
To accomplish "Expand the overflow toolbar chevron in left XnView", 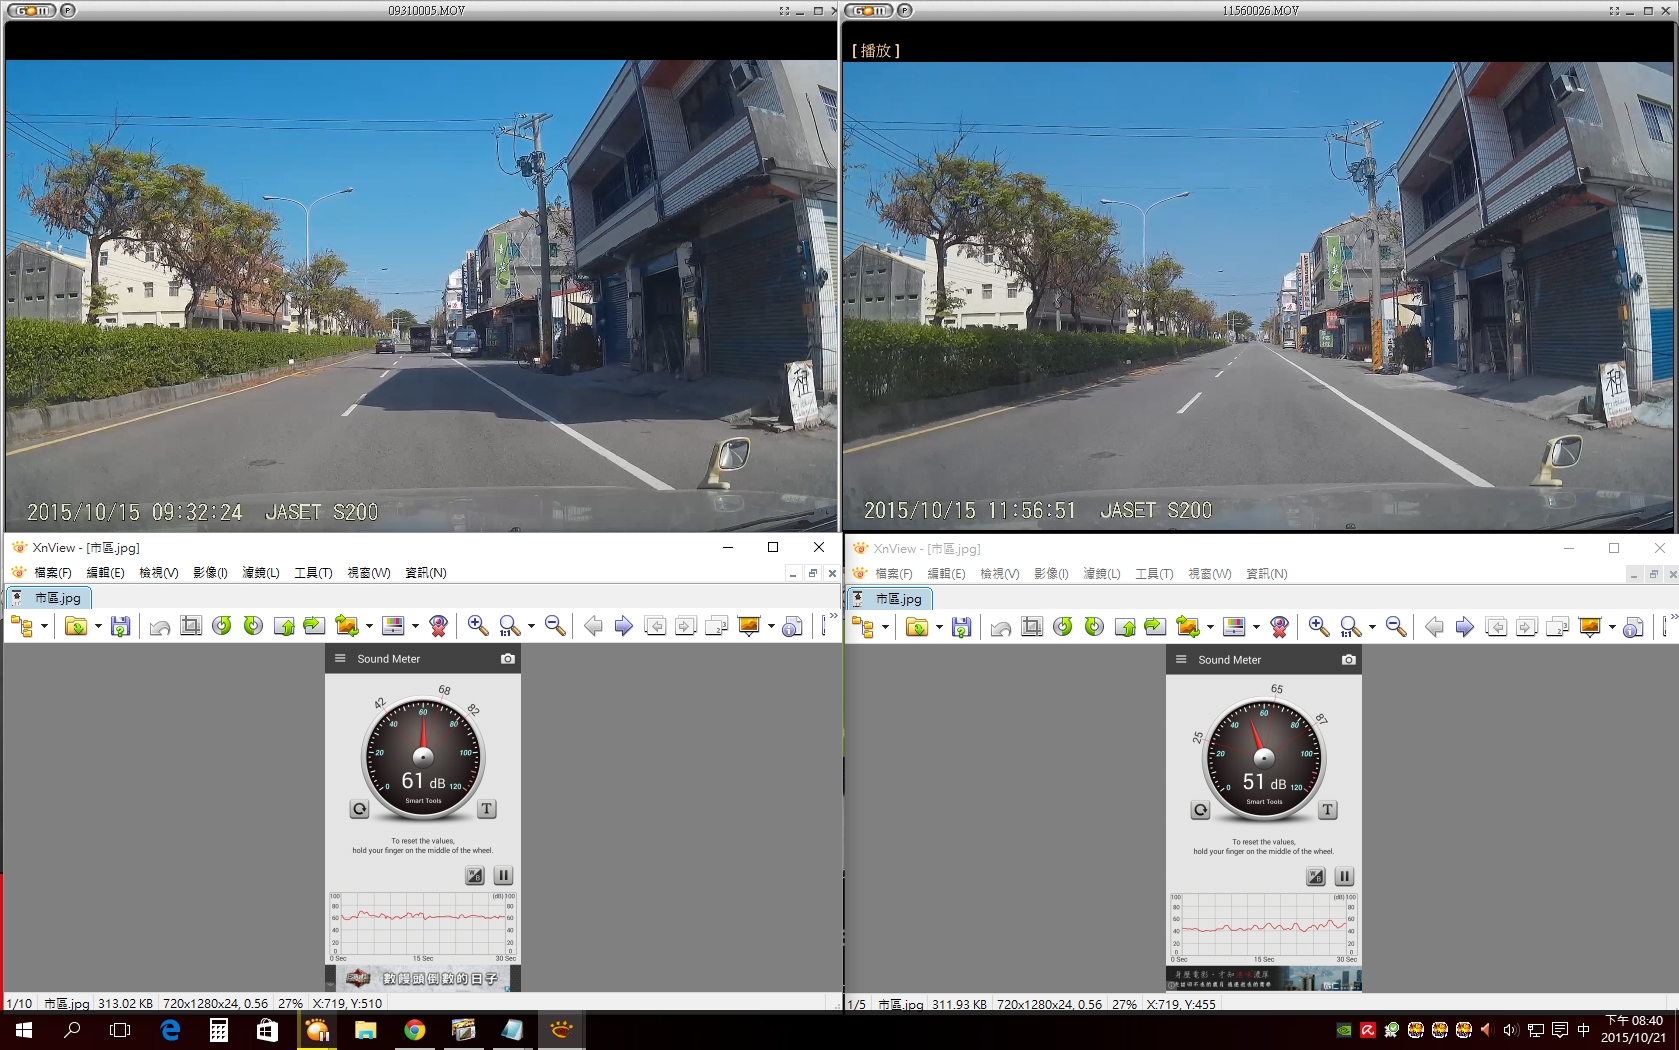I will click(x=833, y=616).
